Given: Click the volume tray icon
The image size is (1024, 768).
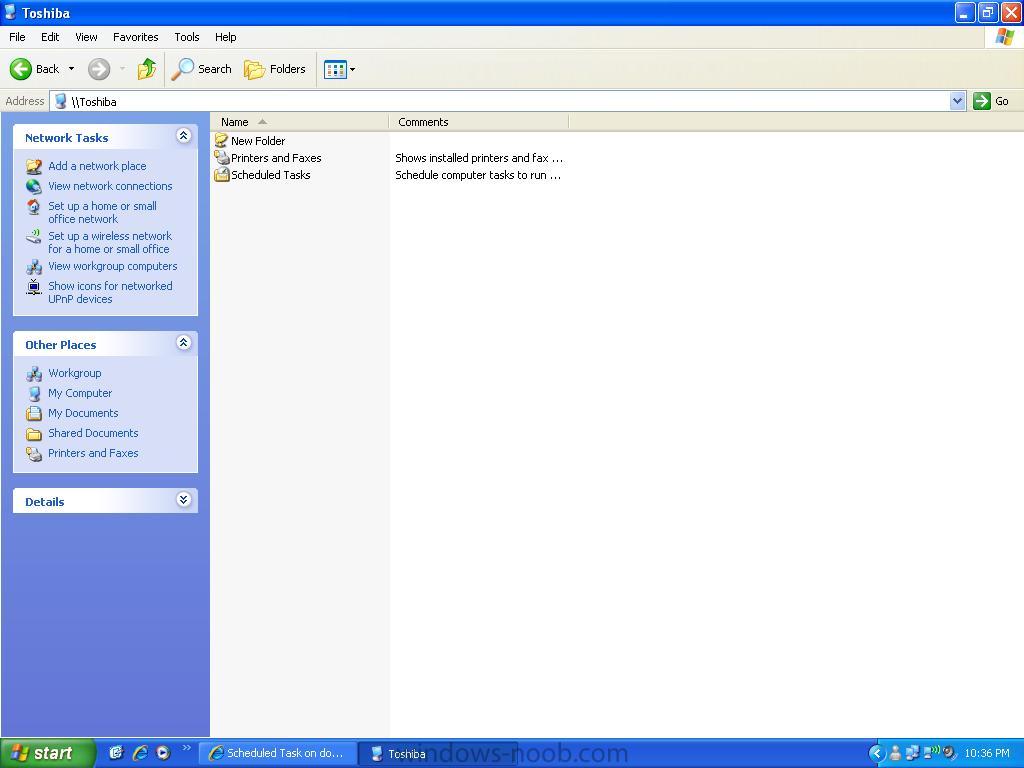Looking at the screenshot, I should 950,753.
